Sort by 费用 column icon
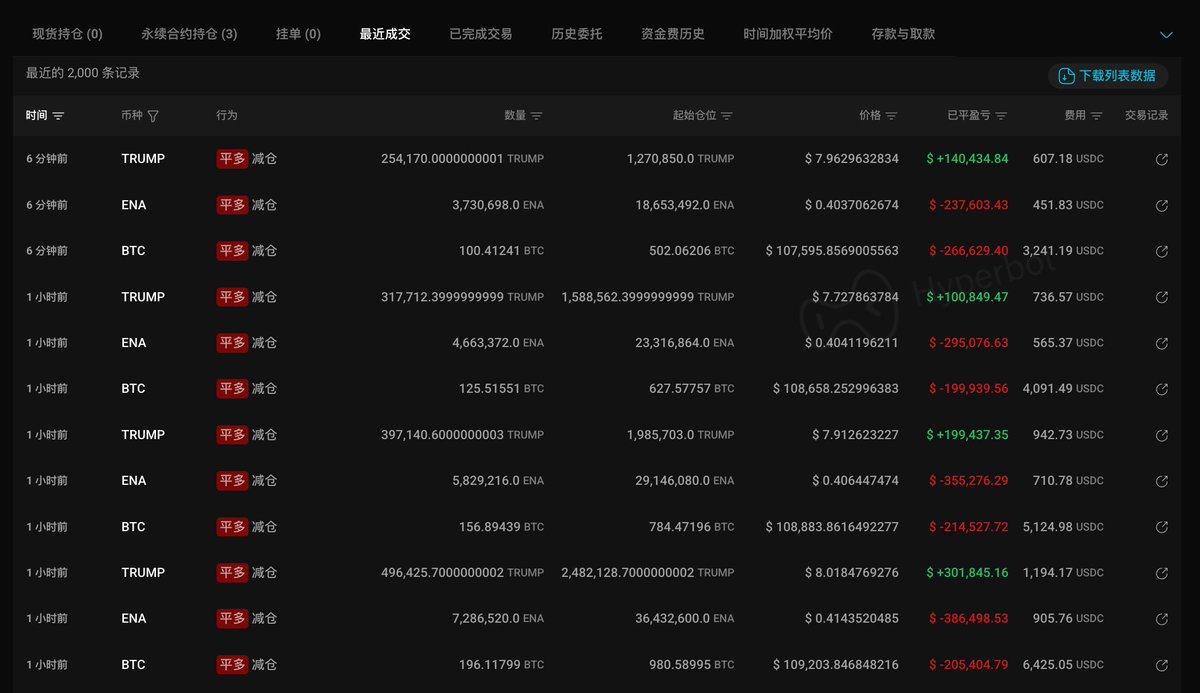The image size is (1200, 693). [1096, 116]
